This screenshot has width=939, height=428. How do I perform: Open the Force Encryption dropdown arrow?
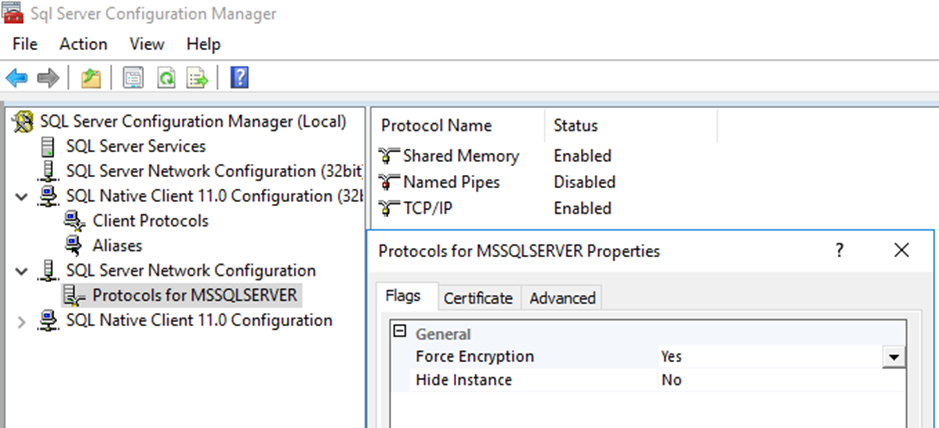(894, 357)
